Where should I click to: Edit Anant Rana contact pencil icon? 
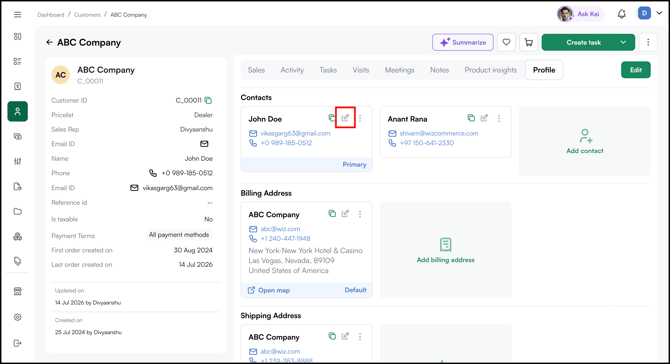(x=484, y=118)
